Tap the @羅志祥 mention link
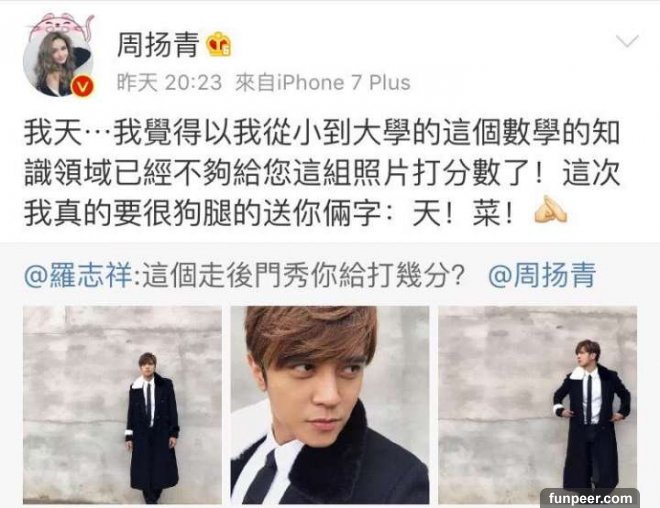Screen dimensions: 660x508 (x=78, y=276)
